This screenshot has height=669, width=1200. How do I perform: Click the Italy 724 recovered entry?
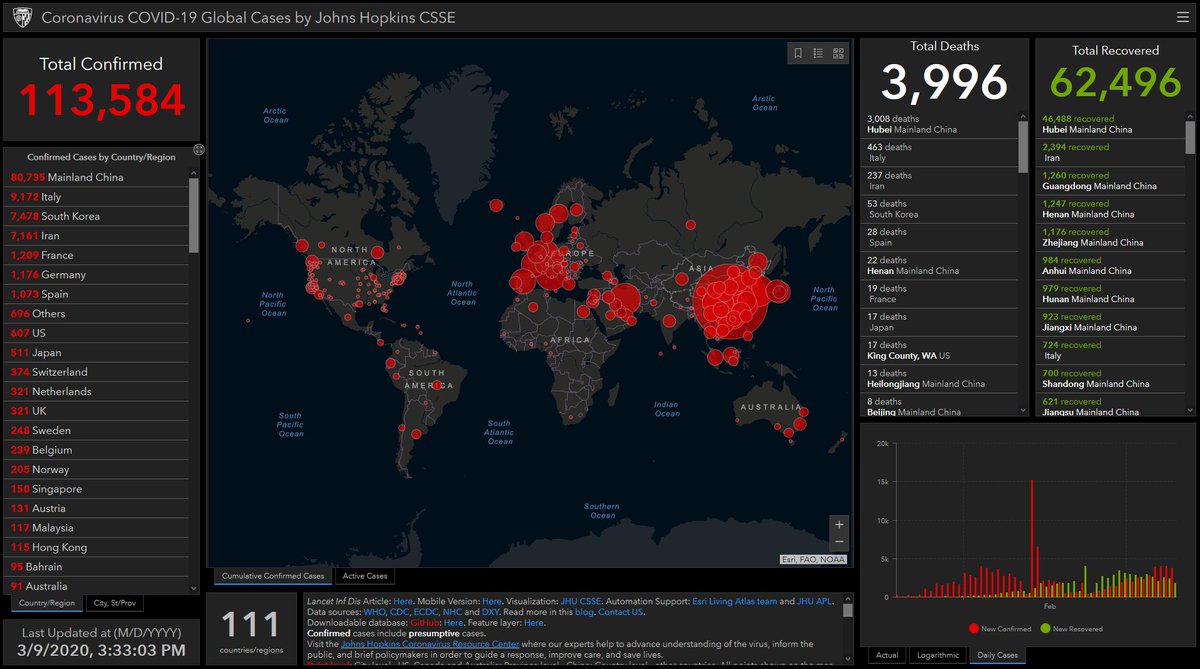1111,350
